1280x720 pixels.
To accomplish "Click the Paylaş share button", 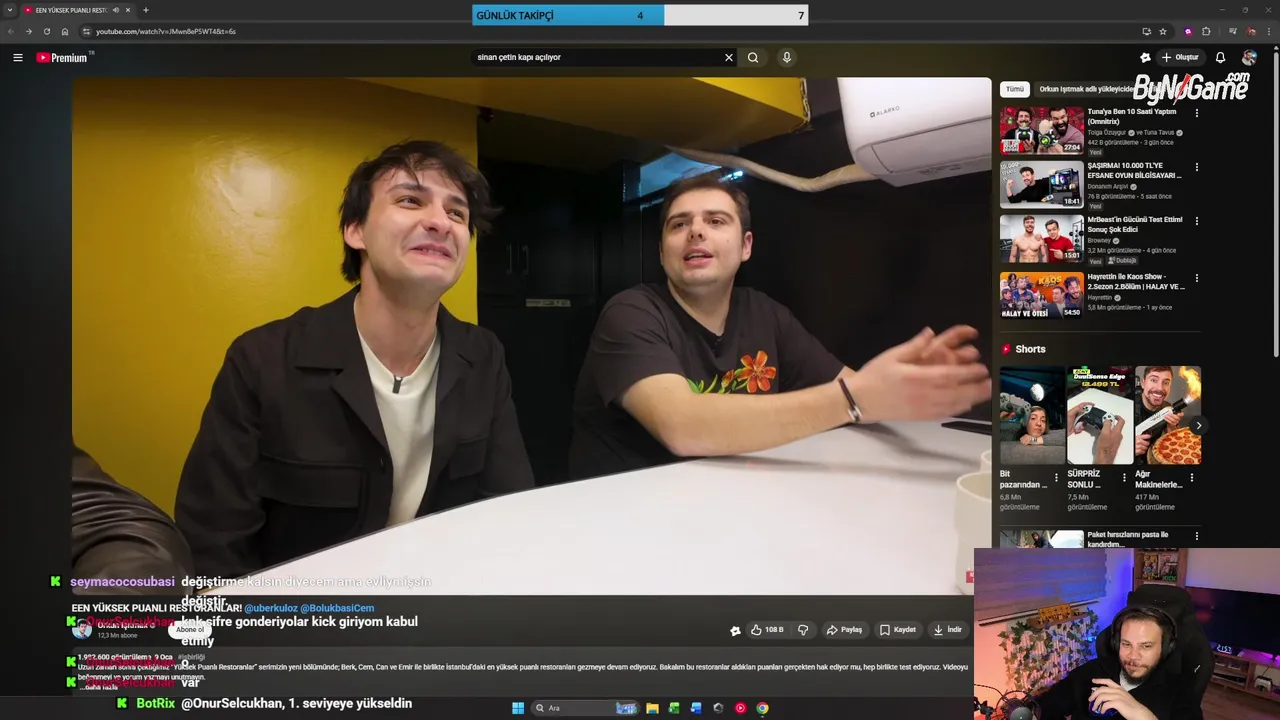I will coord(844,630).
